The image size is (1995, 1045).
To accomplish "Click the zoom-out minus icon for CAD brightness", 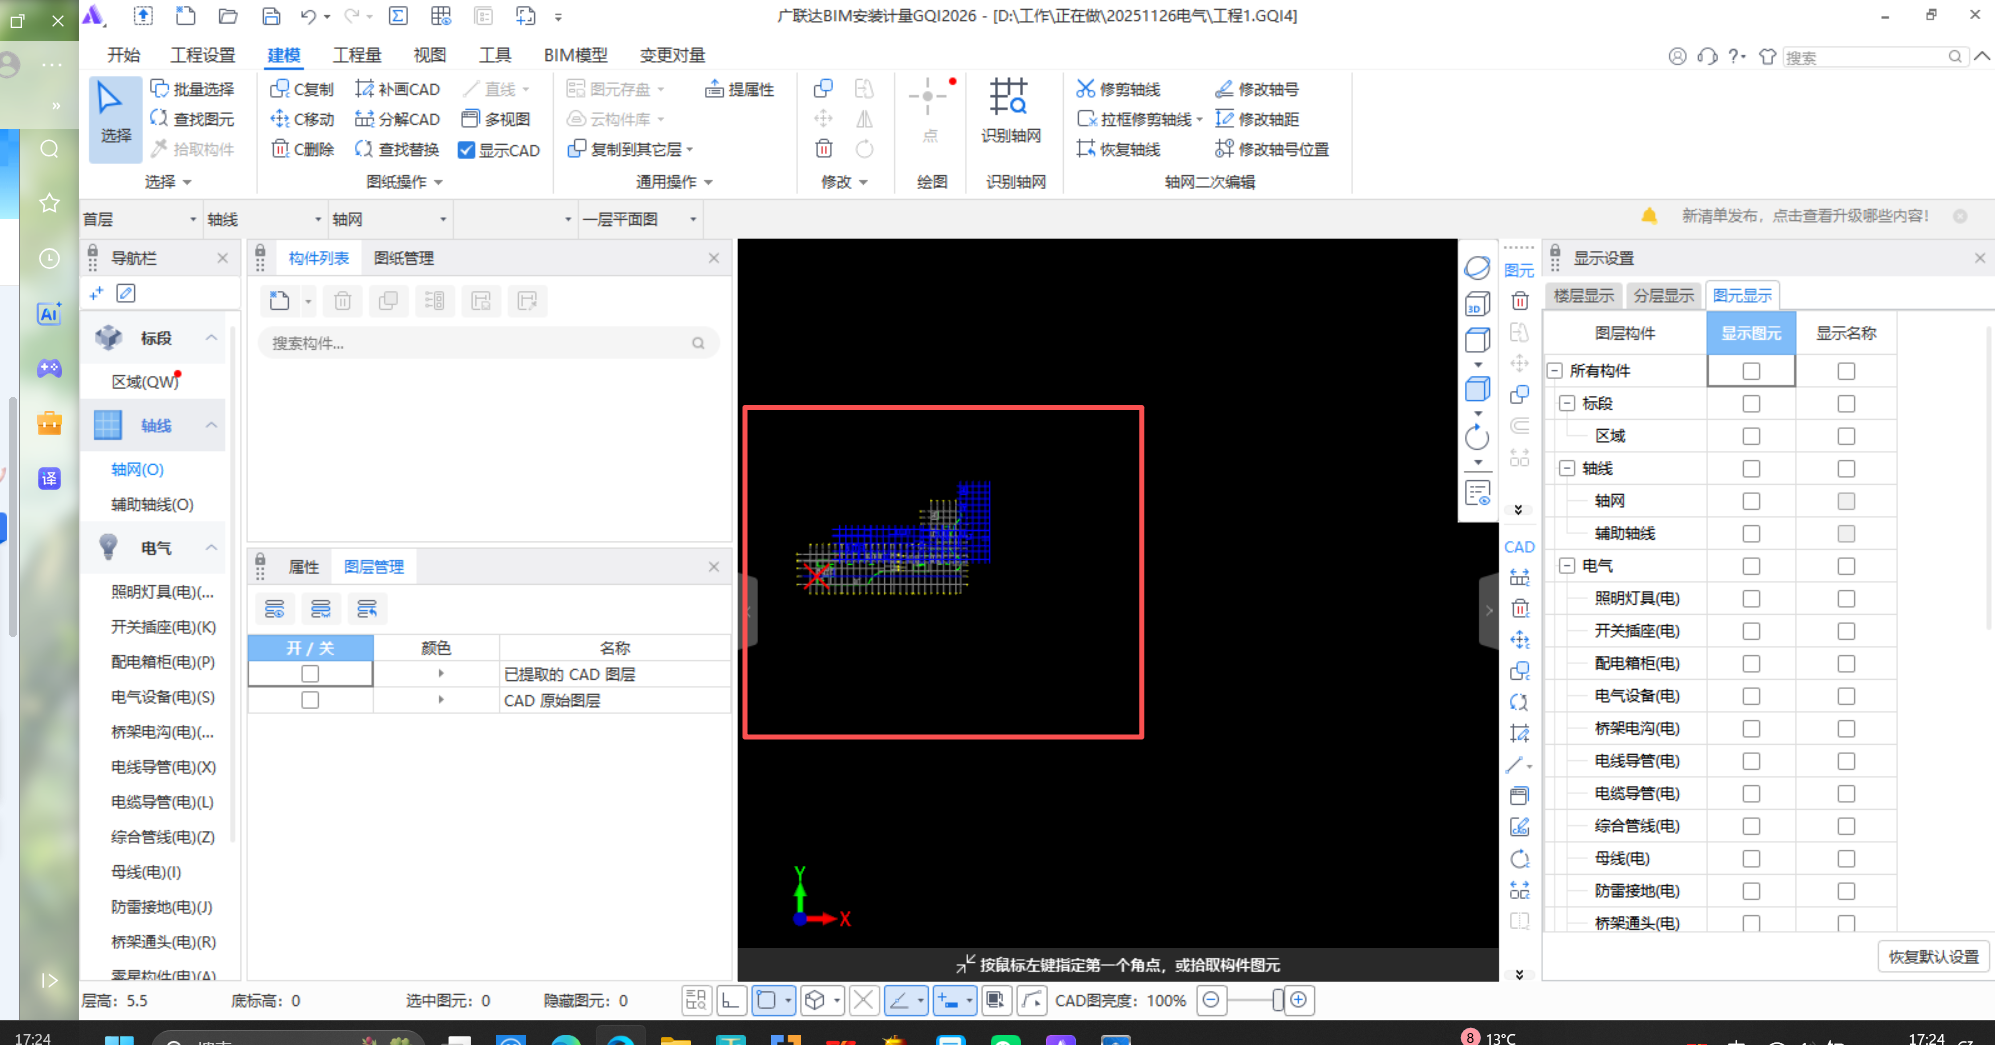I will (x=1211, y=1000).
